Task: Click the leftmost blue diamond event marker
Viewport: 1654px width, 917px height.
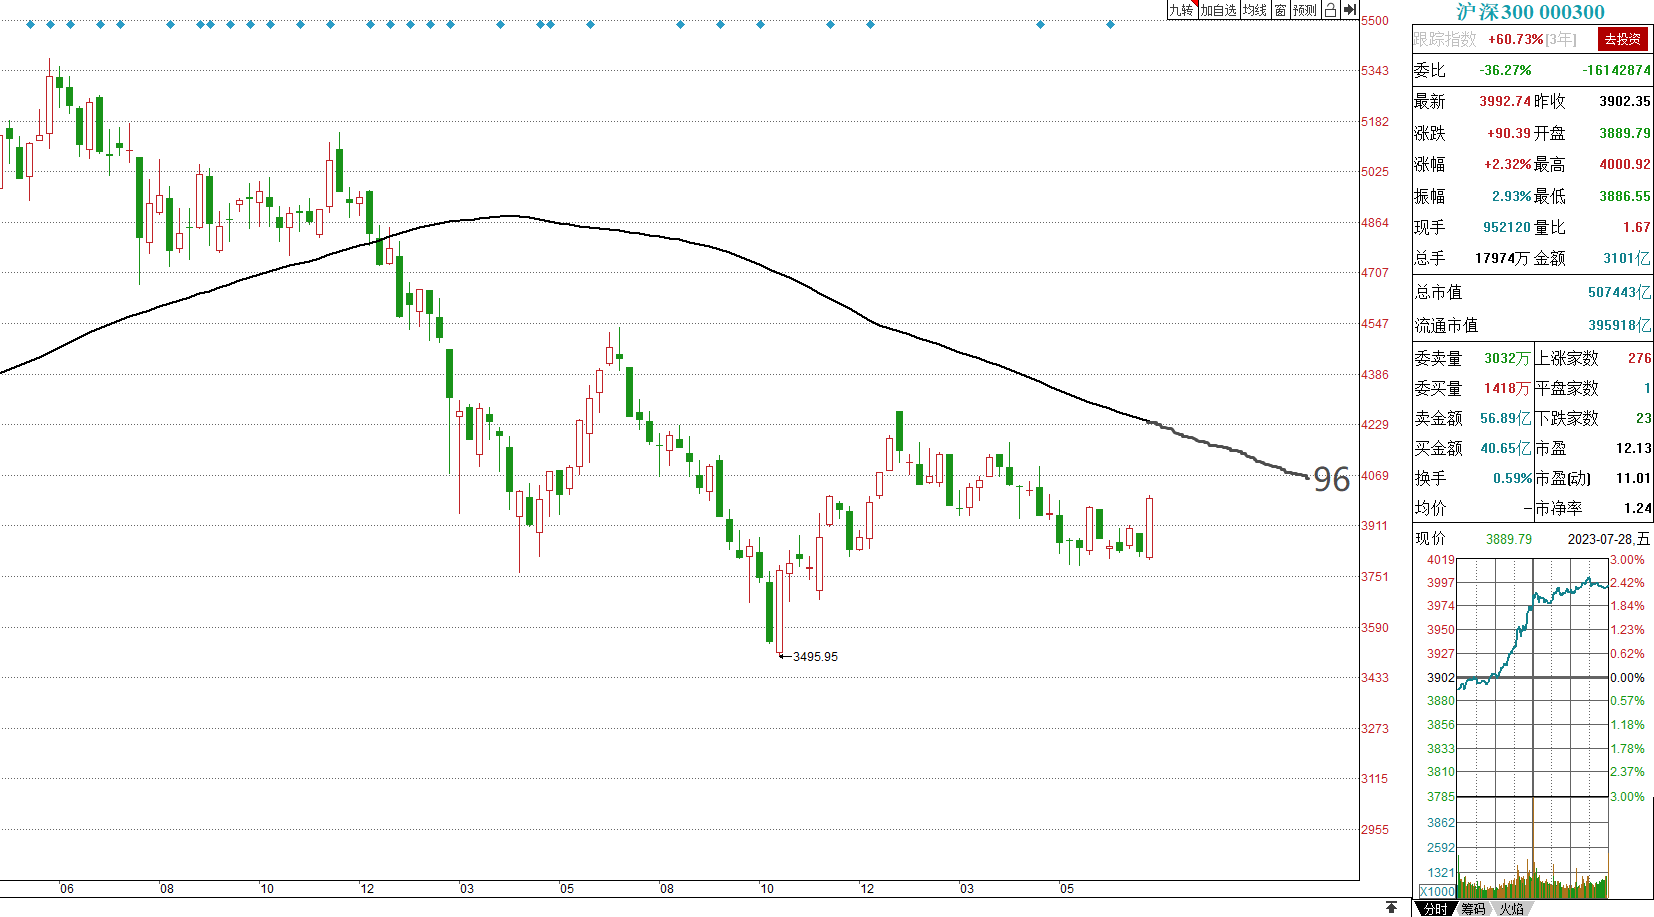Action: [x=30, y=24]
